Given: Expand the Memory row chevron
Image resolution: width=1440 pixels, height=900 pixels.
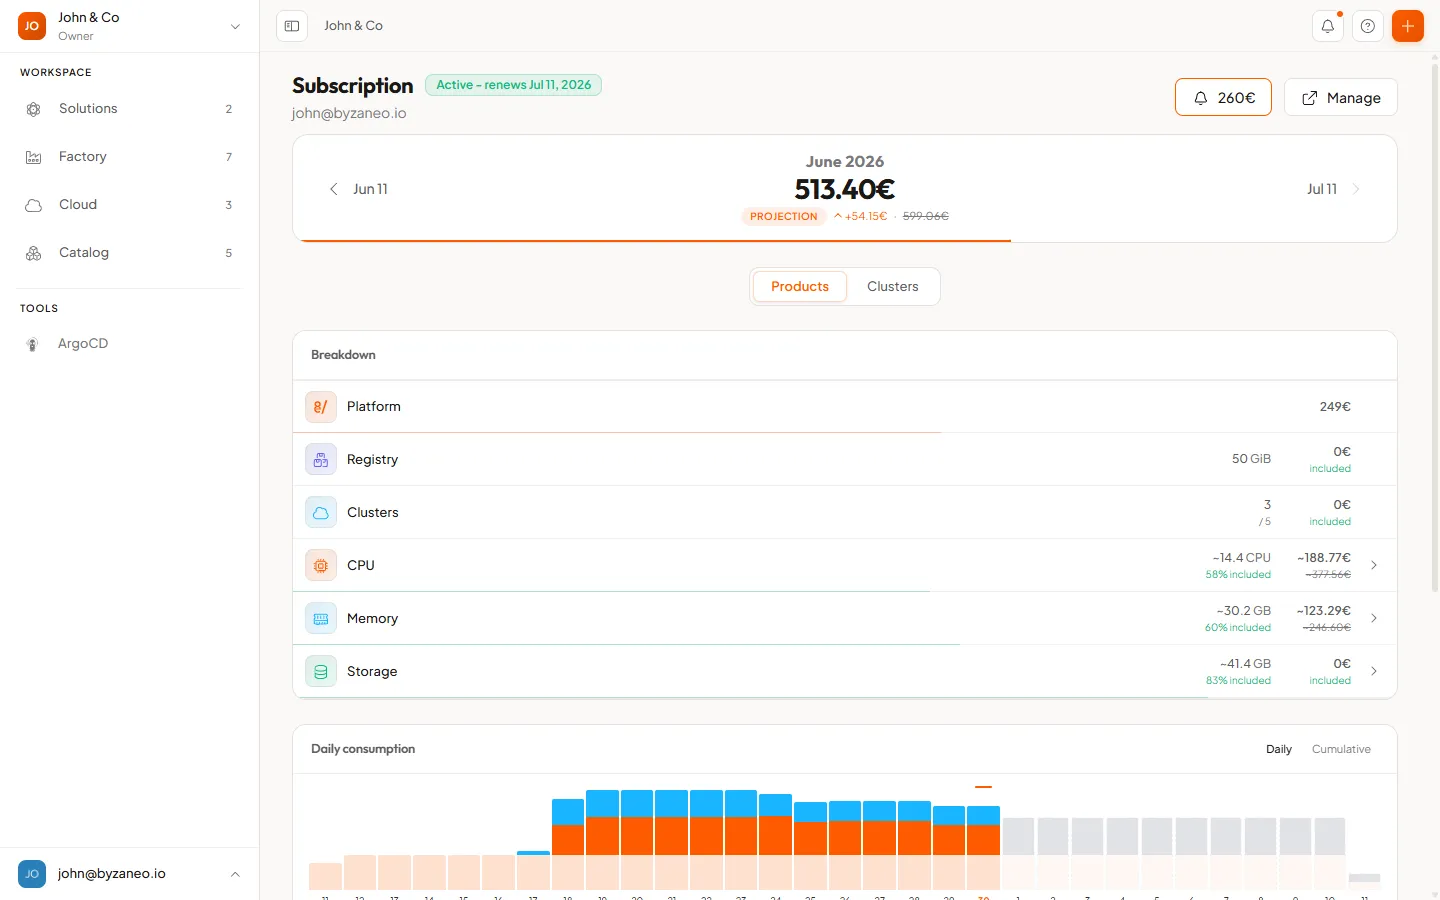Looking at the screenshot, I should tap(1374, 619).
